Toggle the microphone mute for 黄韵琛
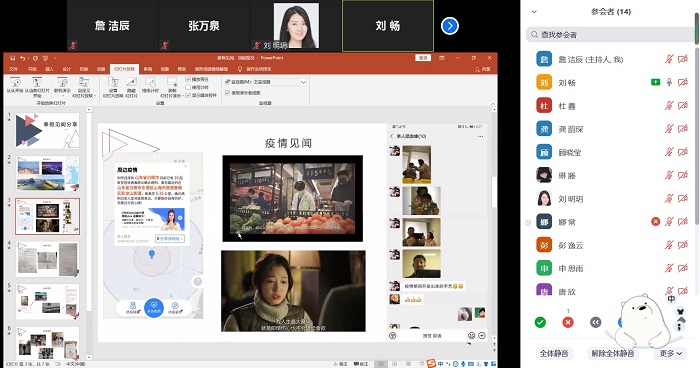This screenshot has width=700, height=368. click(669, 129)
